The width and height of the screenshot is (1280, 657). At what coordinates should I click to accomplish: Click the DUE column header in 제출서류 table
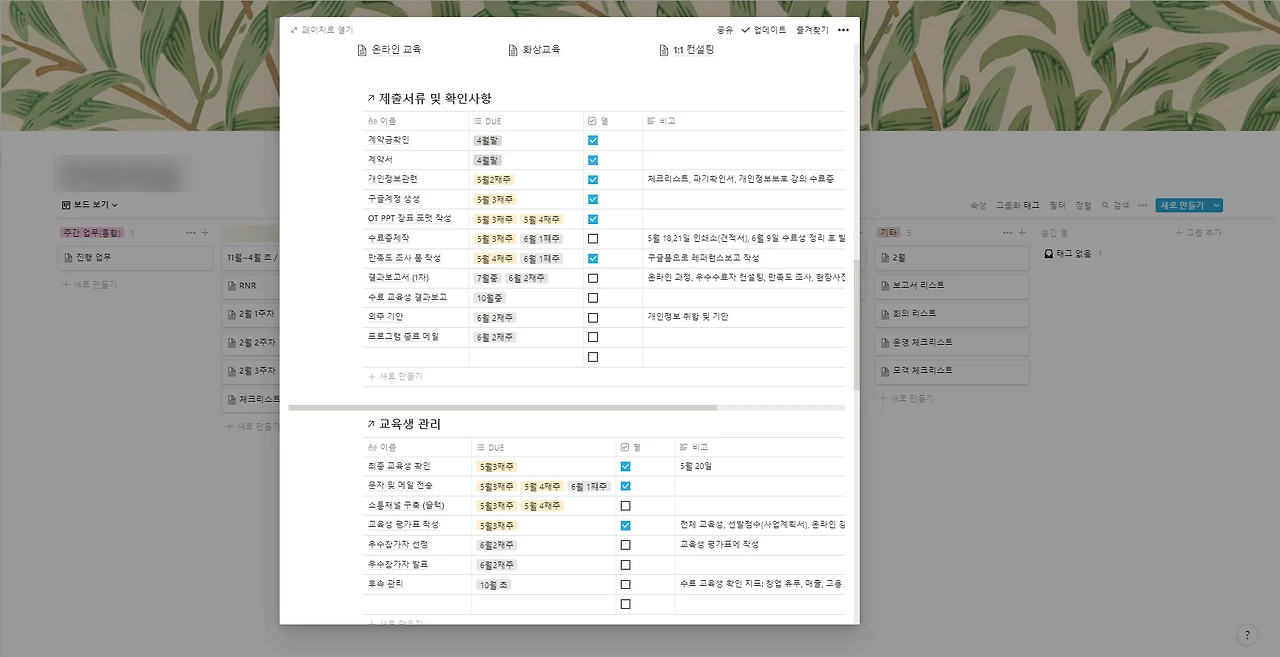click(x=526, y=121)
